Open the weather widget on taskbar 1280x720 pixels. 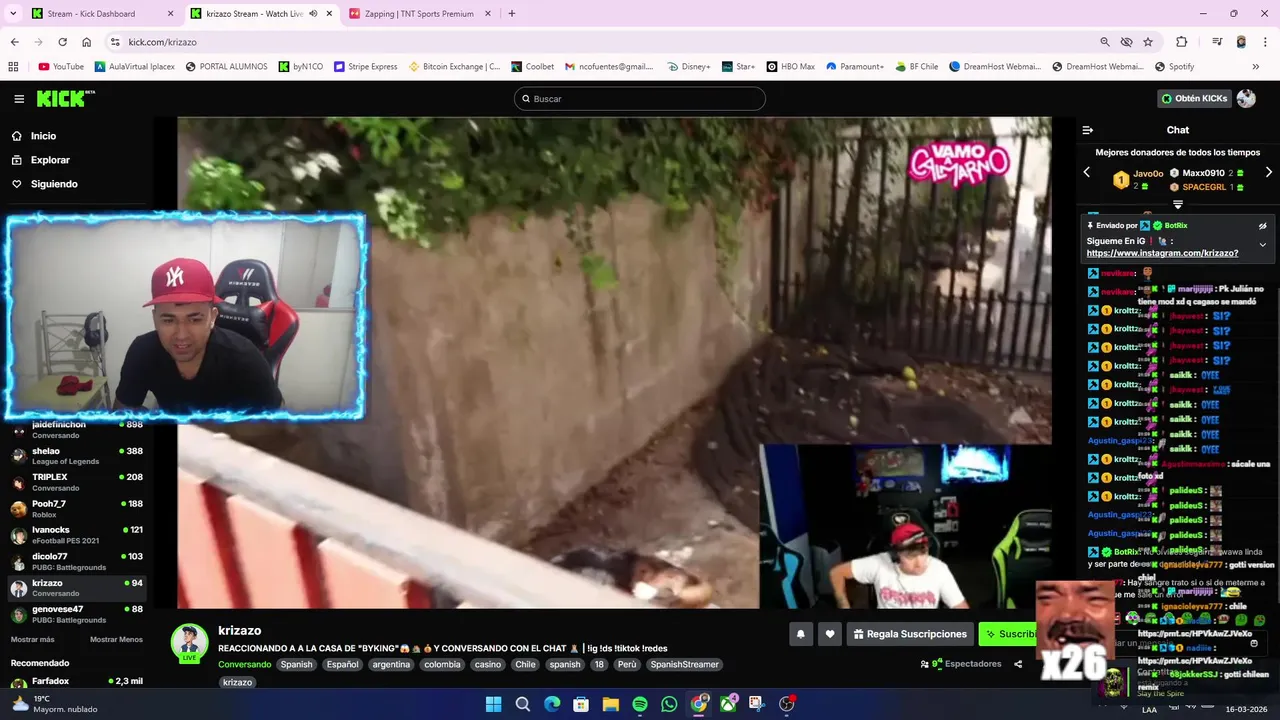[55, 704]
